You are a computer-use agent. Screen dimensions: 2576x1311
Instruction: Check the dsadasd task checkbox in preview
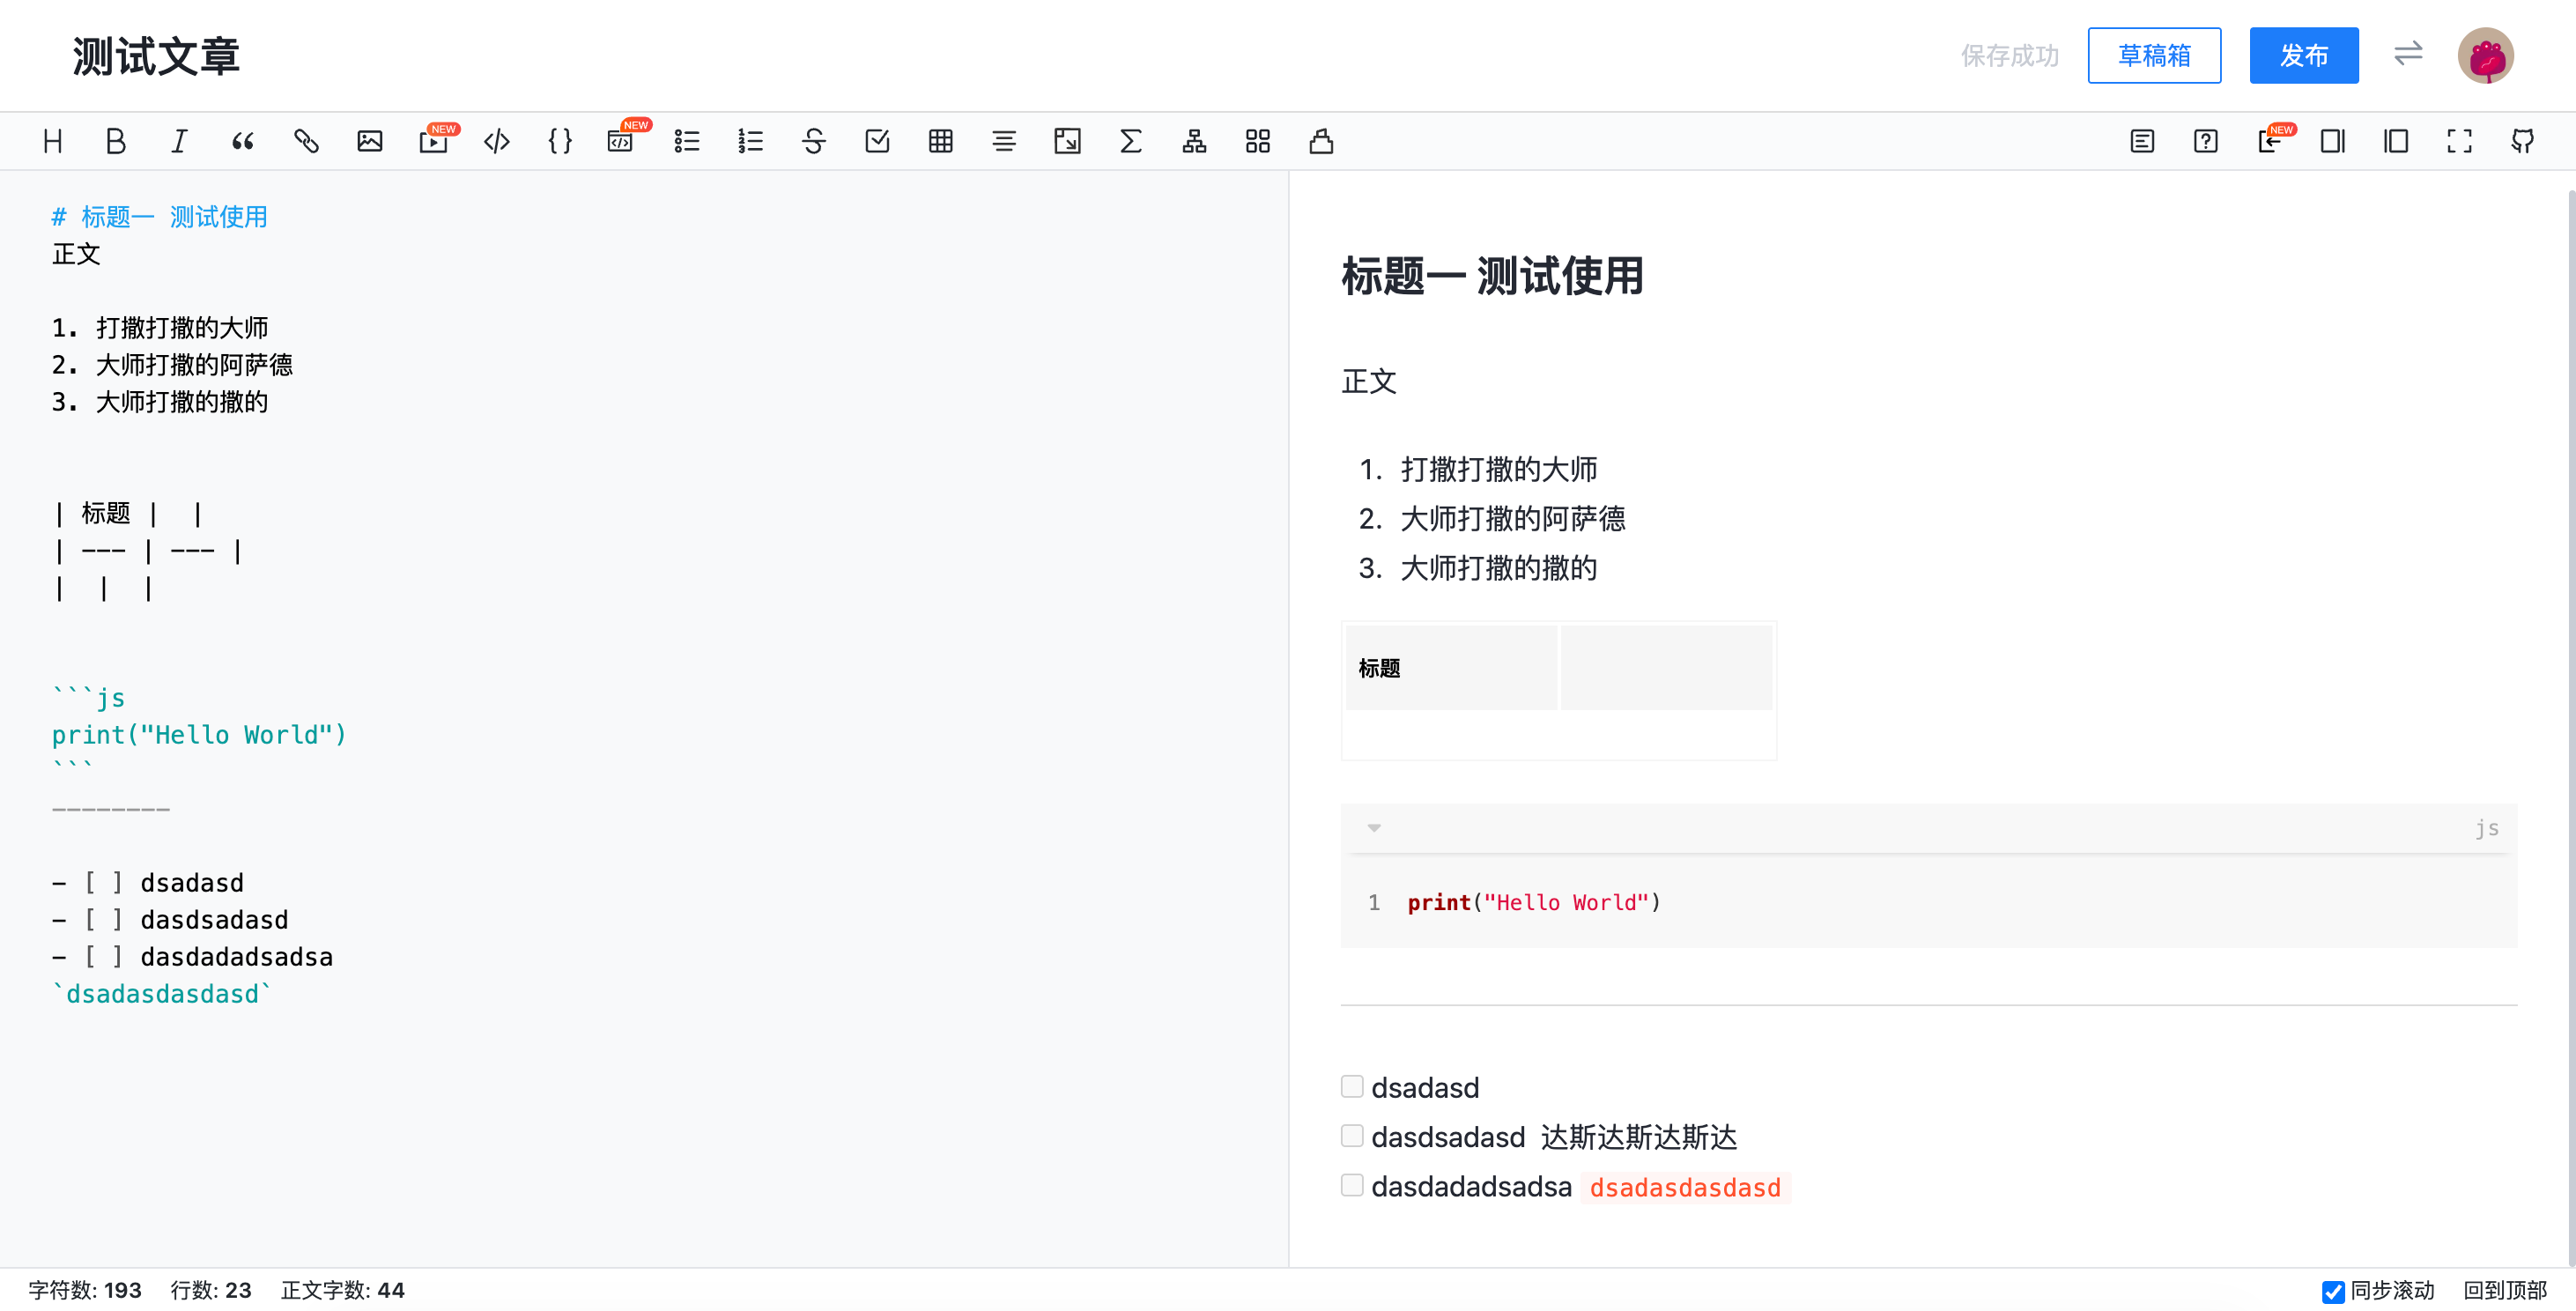point(1352,1086)
